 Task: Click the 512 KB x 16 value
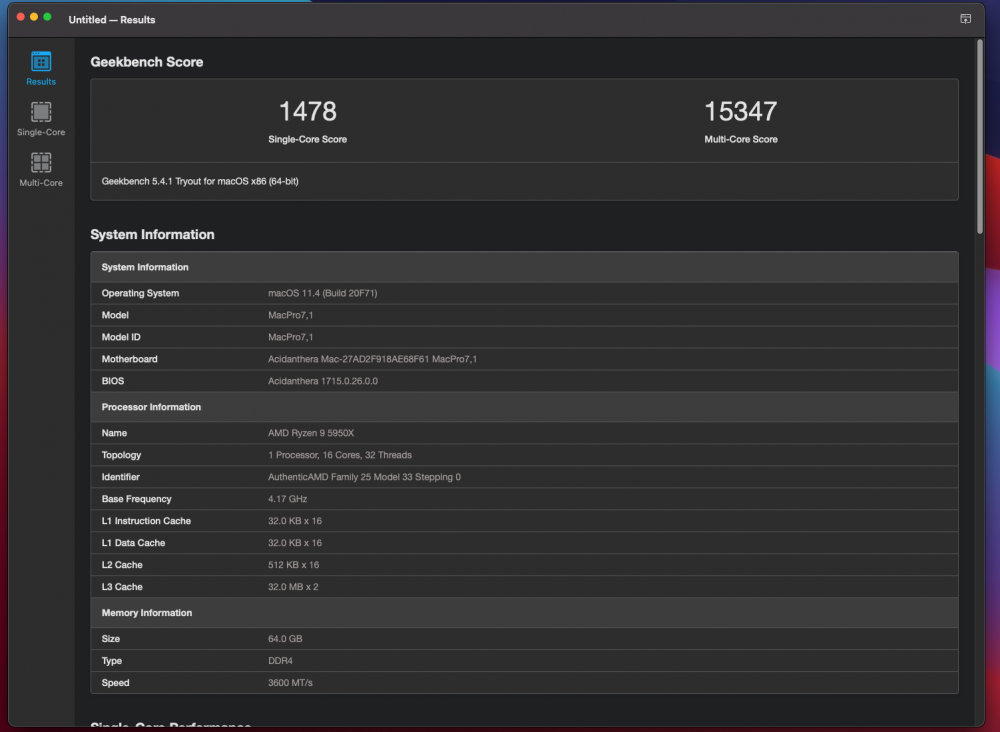click(x=293, y=565)
